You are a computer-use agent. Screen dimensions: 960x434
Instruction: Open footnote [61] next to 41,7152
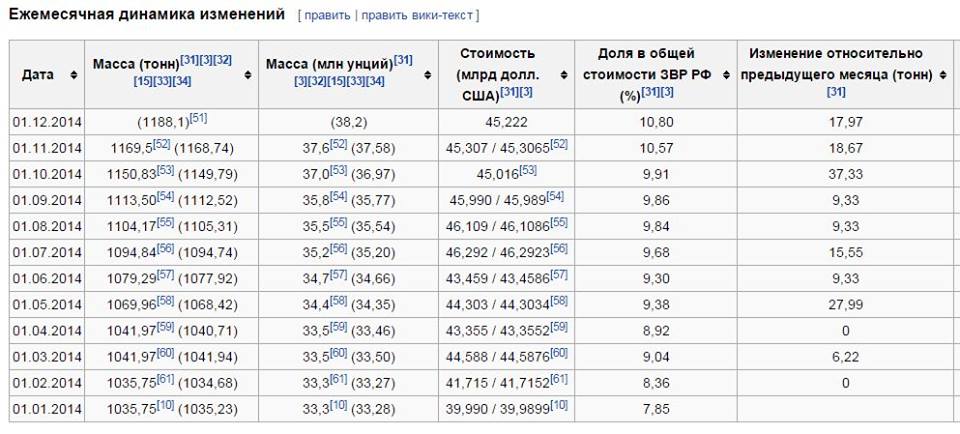(x=558, y=379)
